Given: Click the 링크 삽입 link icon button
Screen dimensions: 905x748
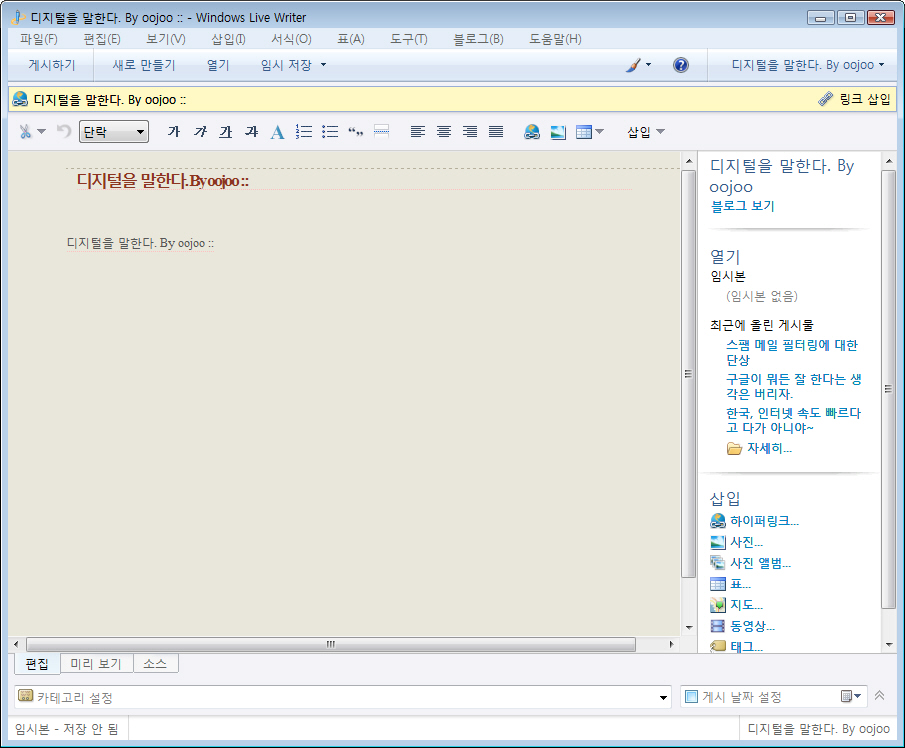Looking at the screenshot, I should point(855,99).
